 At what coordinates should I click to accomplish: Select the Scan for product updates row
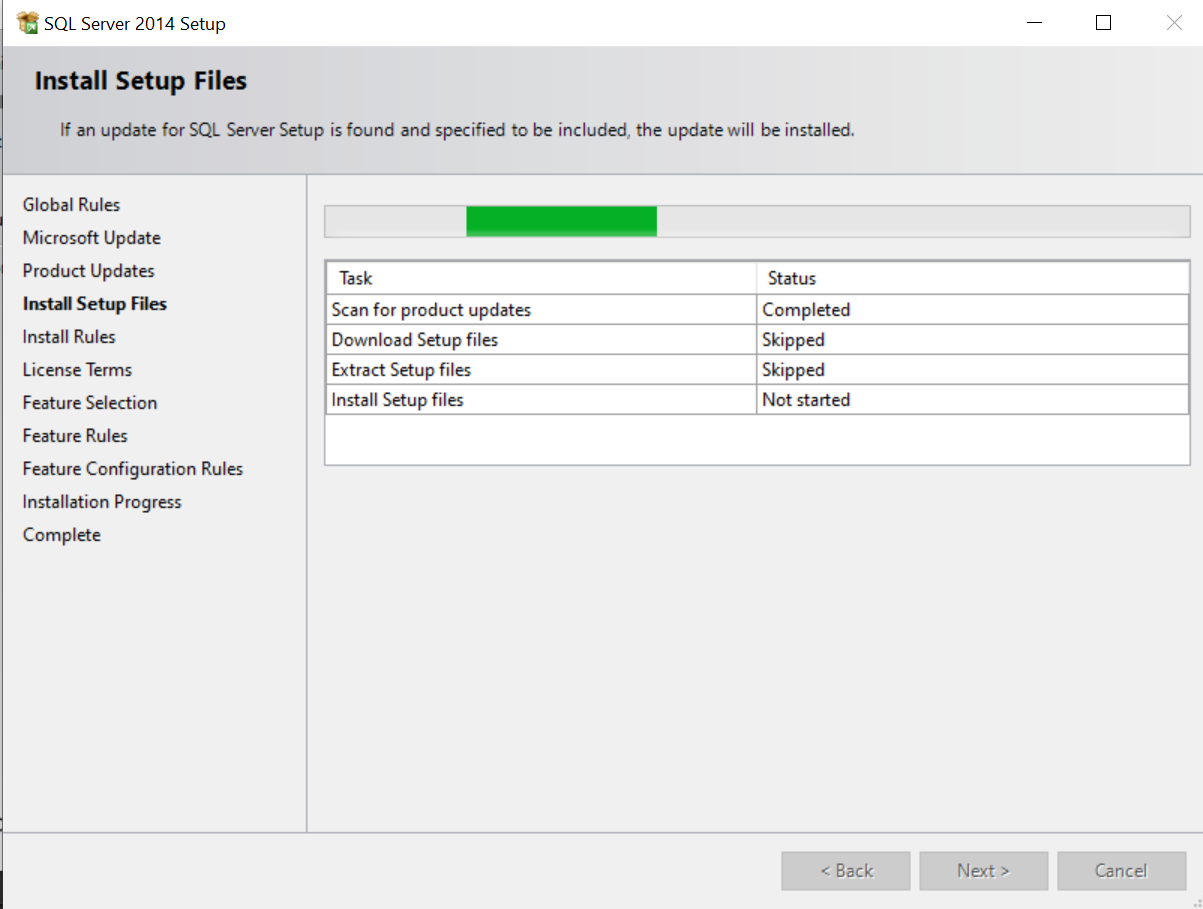[x=757, y=310]
